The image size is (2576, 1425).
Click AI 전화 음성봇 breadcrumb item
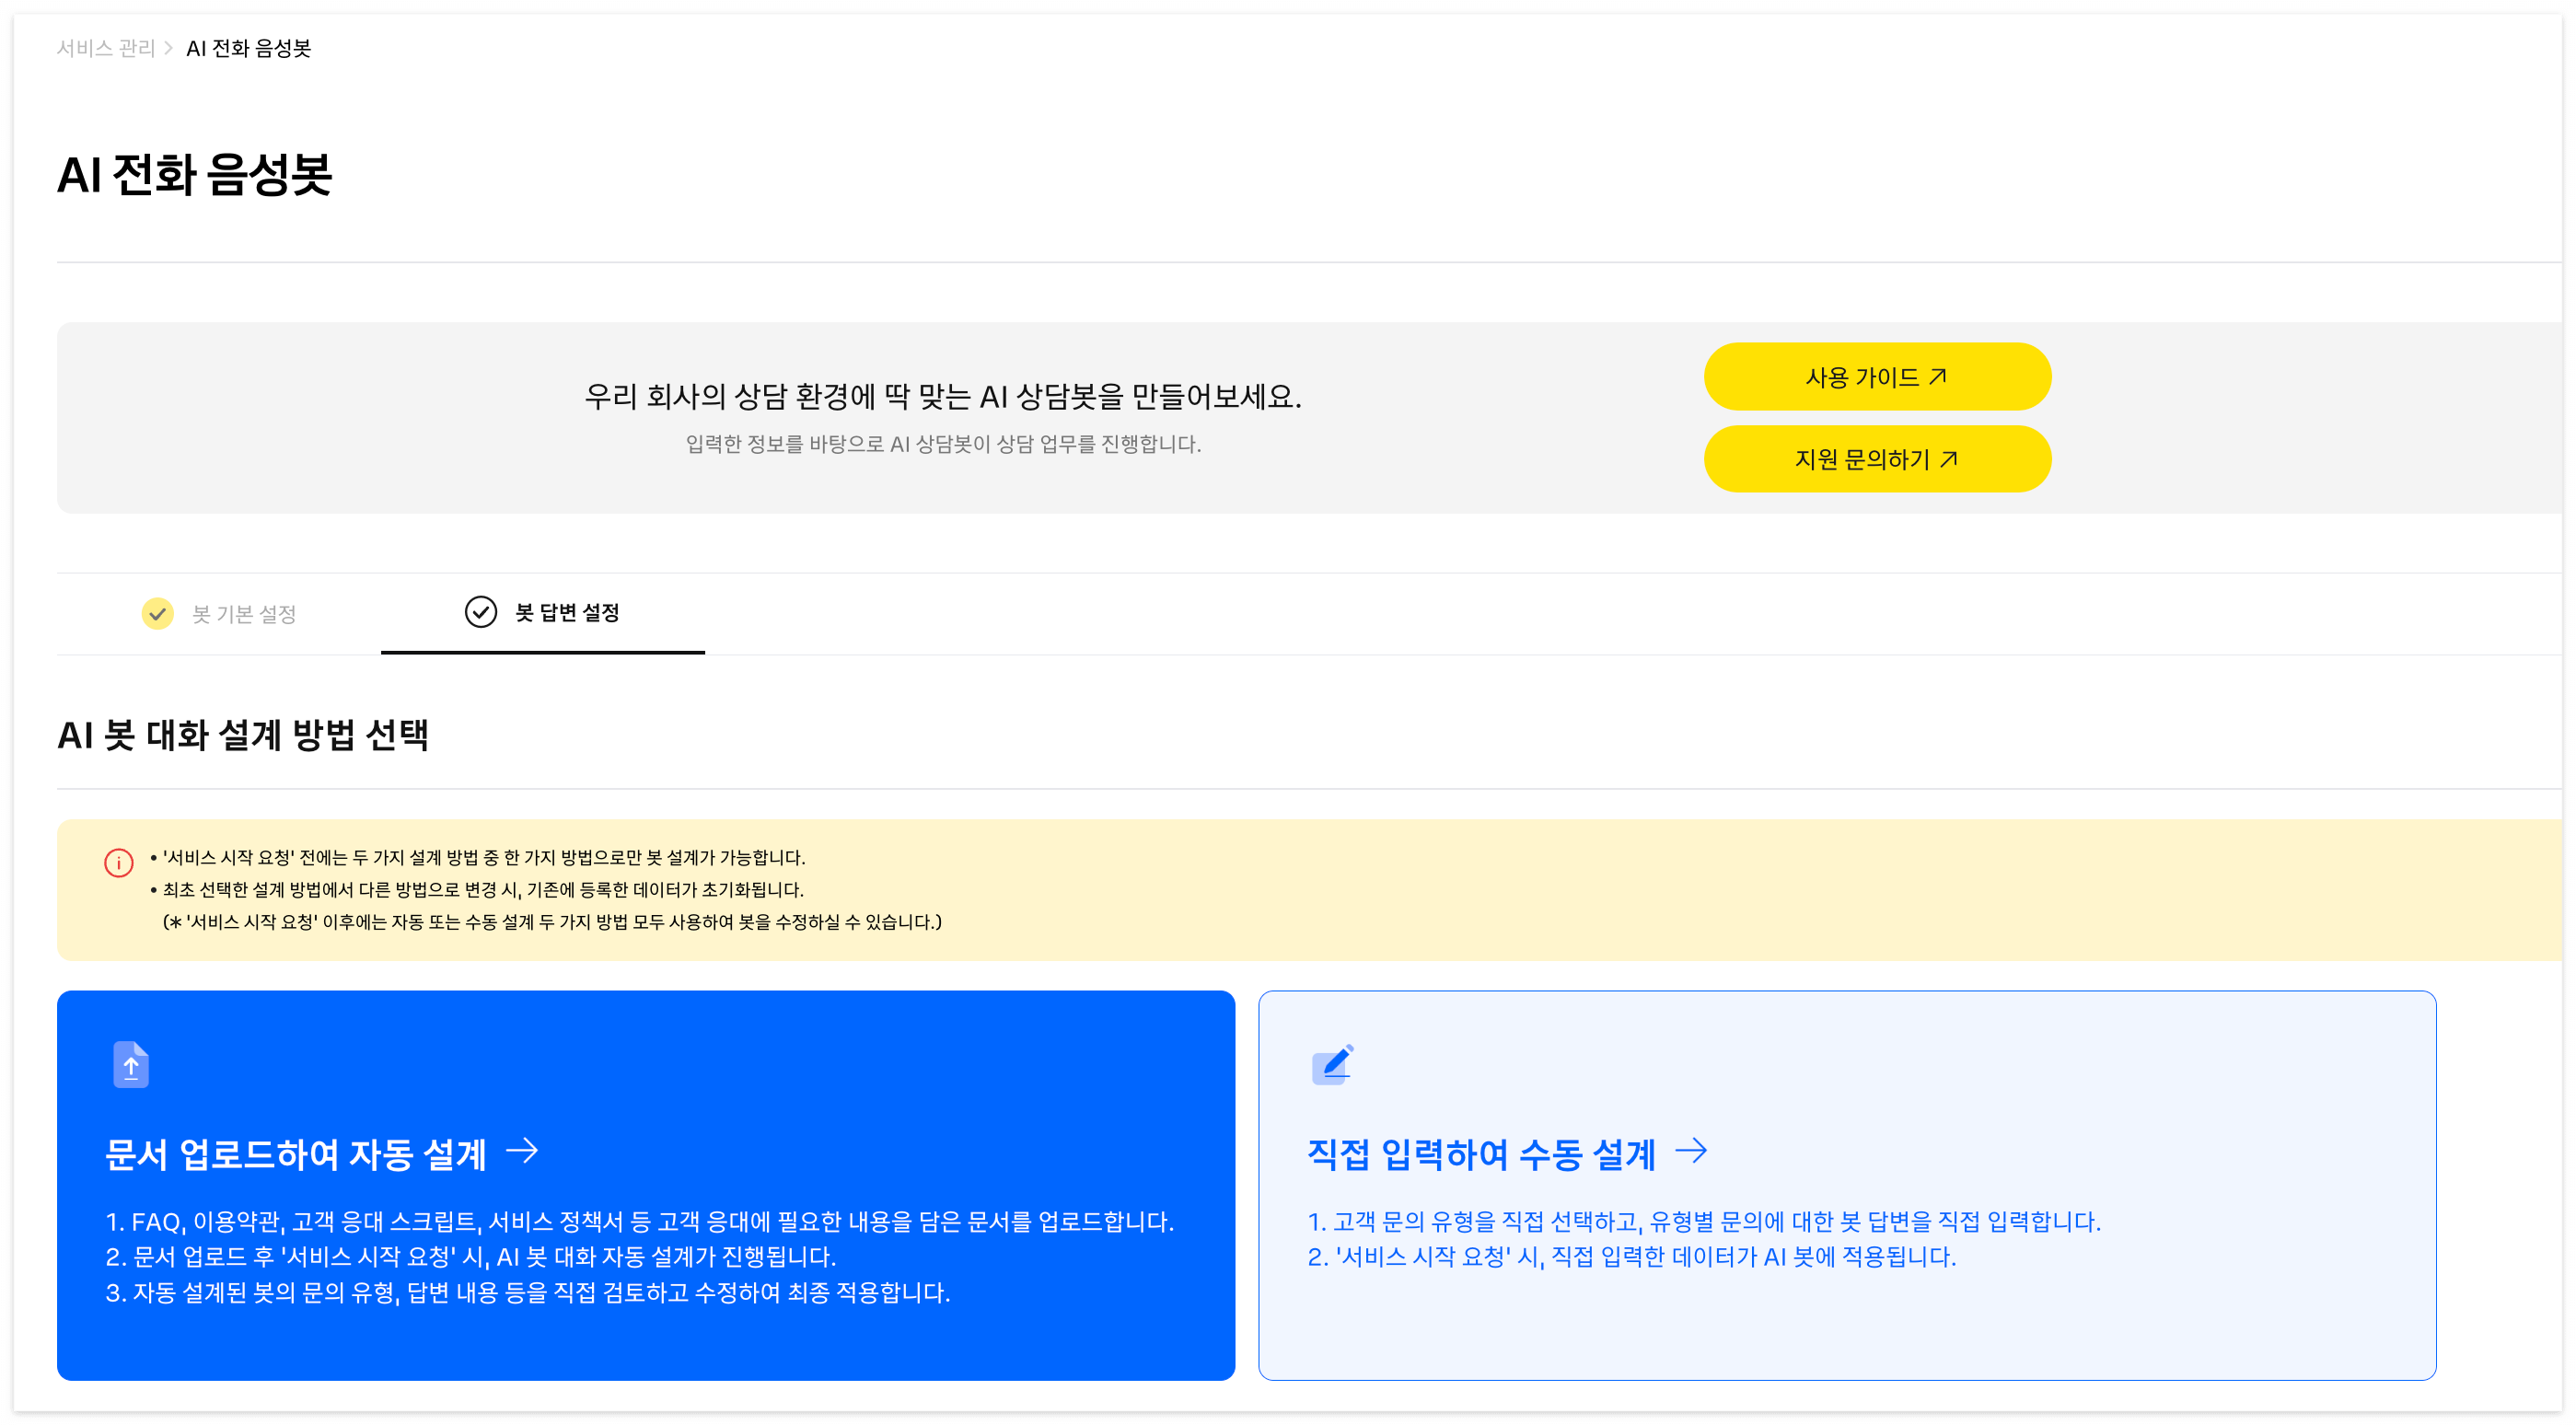coord(249,48)
